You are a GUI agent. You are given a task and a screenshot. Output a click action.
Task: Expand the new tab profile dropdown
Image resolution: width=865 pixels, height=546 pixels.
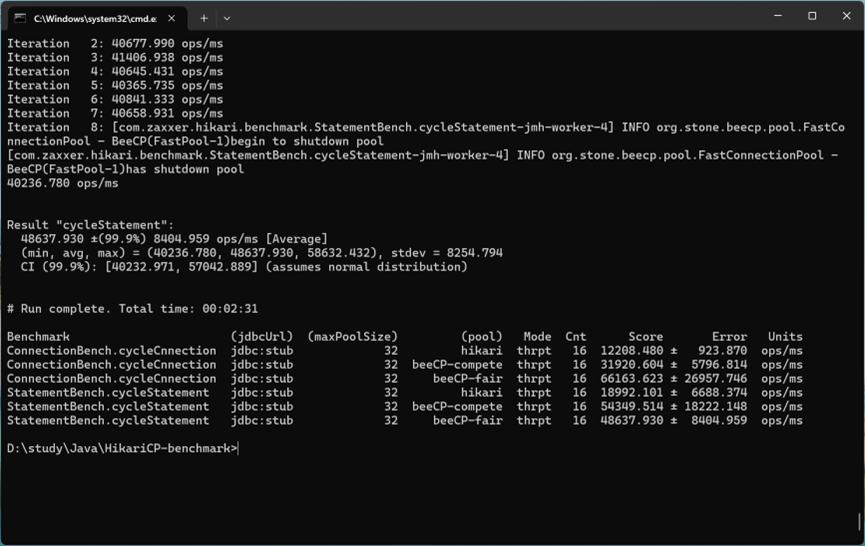coord(227,18)
